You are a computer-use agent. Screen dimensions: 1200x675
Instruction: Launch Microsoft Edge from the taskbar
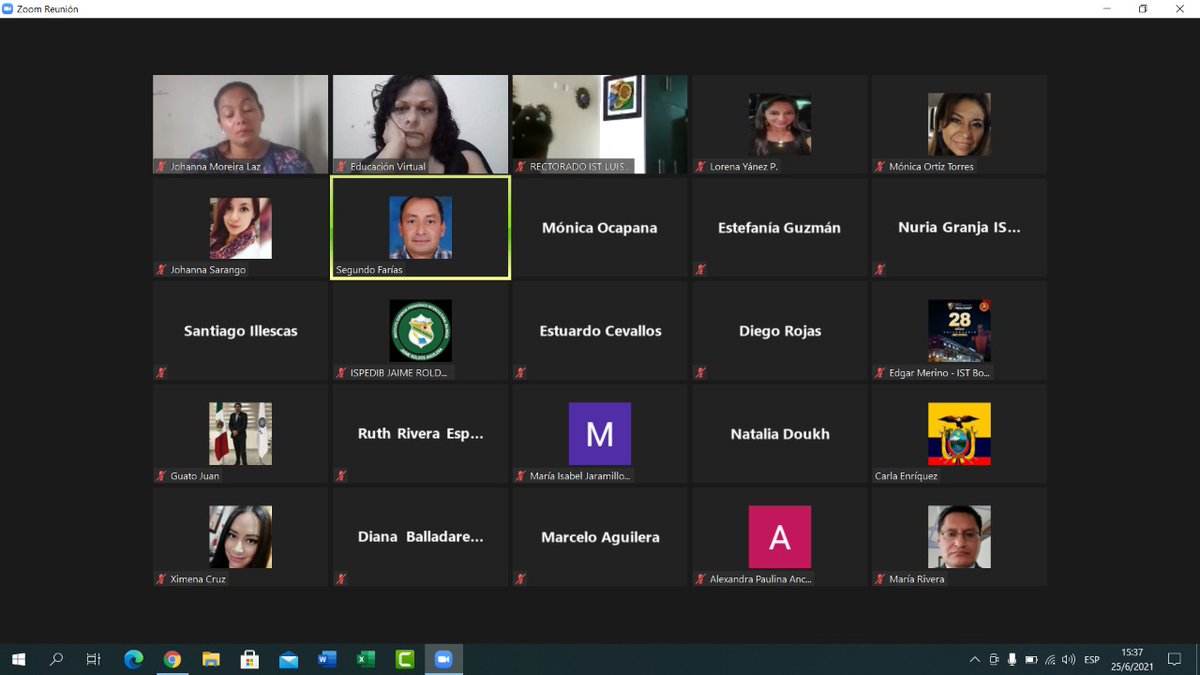[133, 659]
